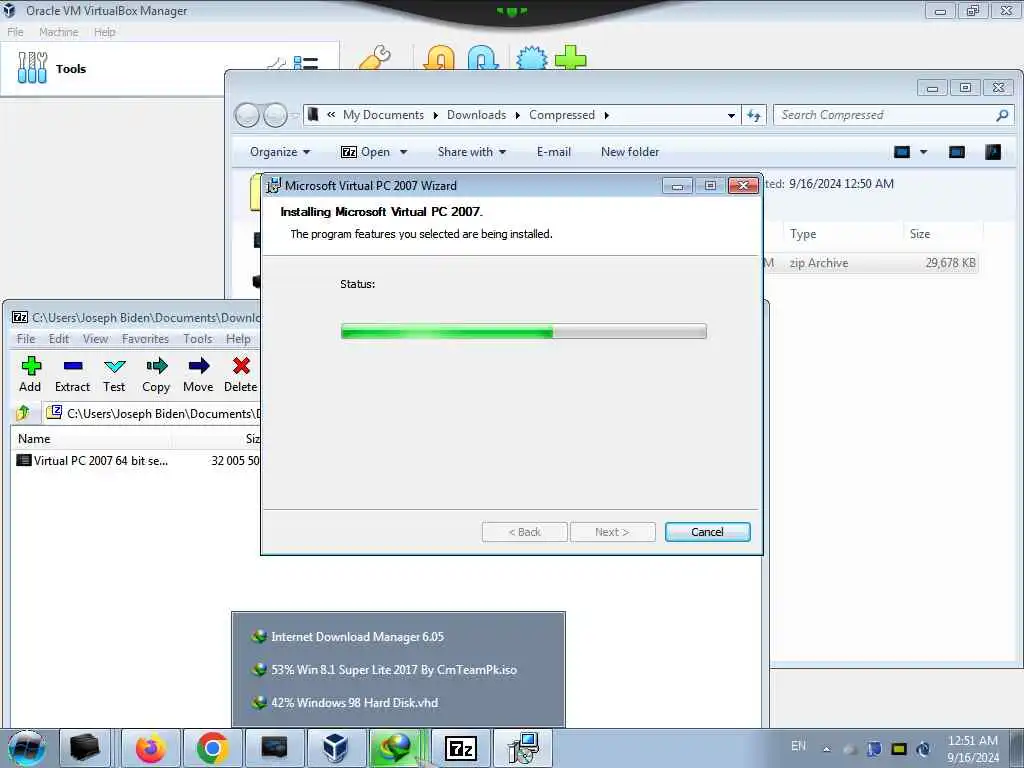The image size is (1024, 768).
Task: Click the blue gear New icon in VirtualBox
Action: coord(532,57)
